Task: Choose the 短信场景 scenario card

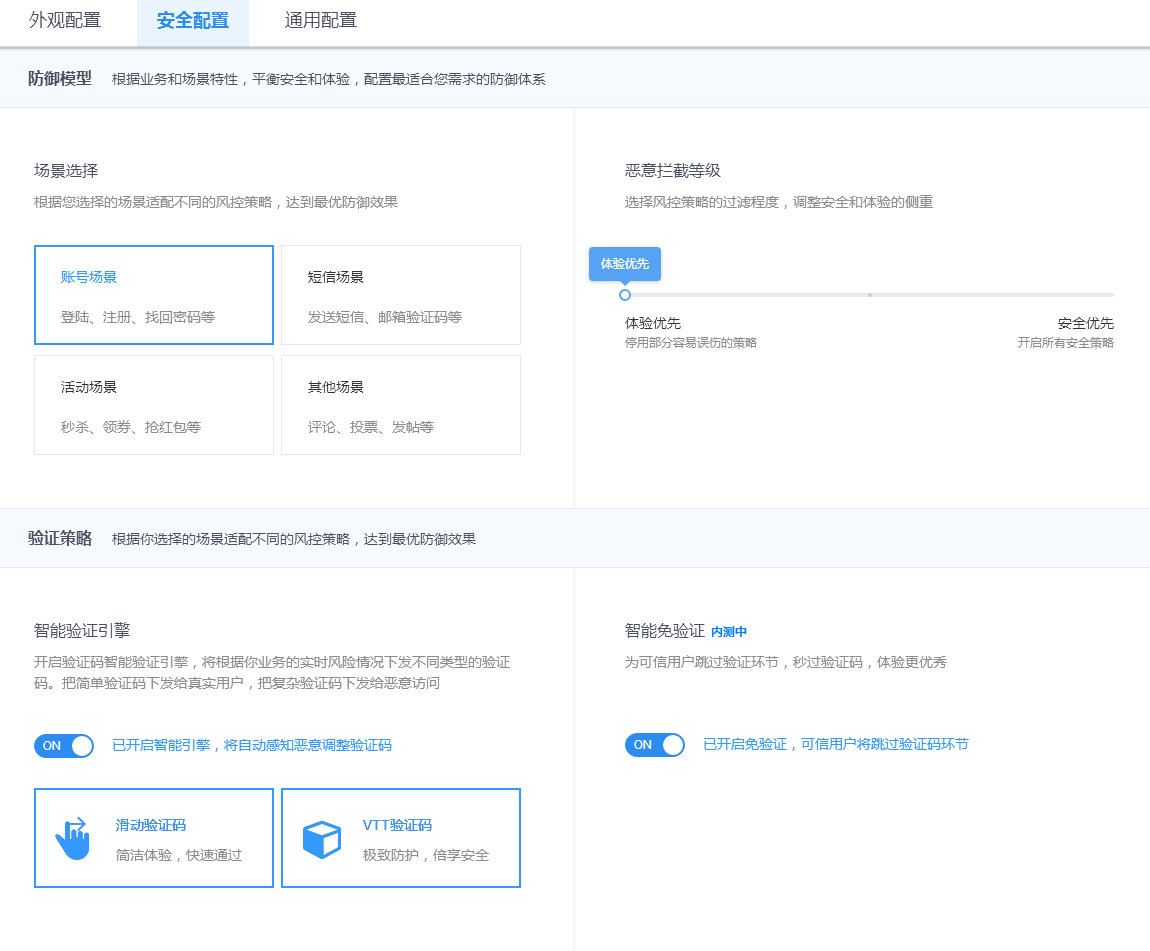Action: tap(401, 295)
